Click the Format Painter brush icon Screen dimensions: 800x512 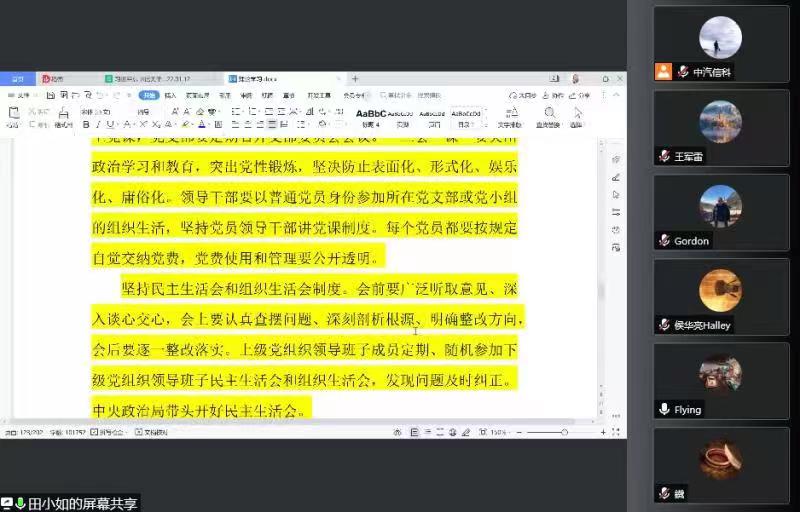coord(64,114)
